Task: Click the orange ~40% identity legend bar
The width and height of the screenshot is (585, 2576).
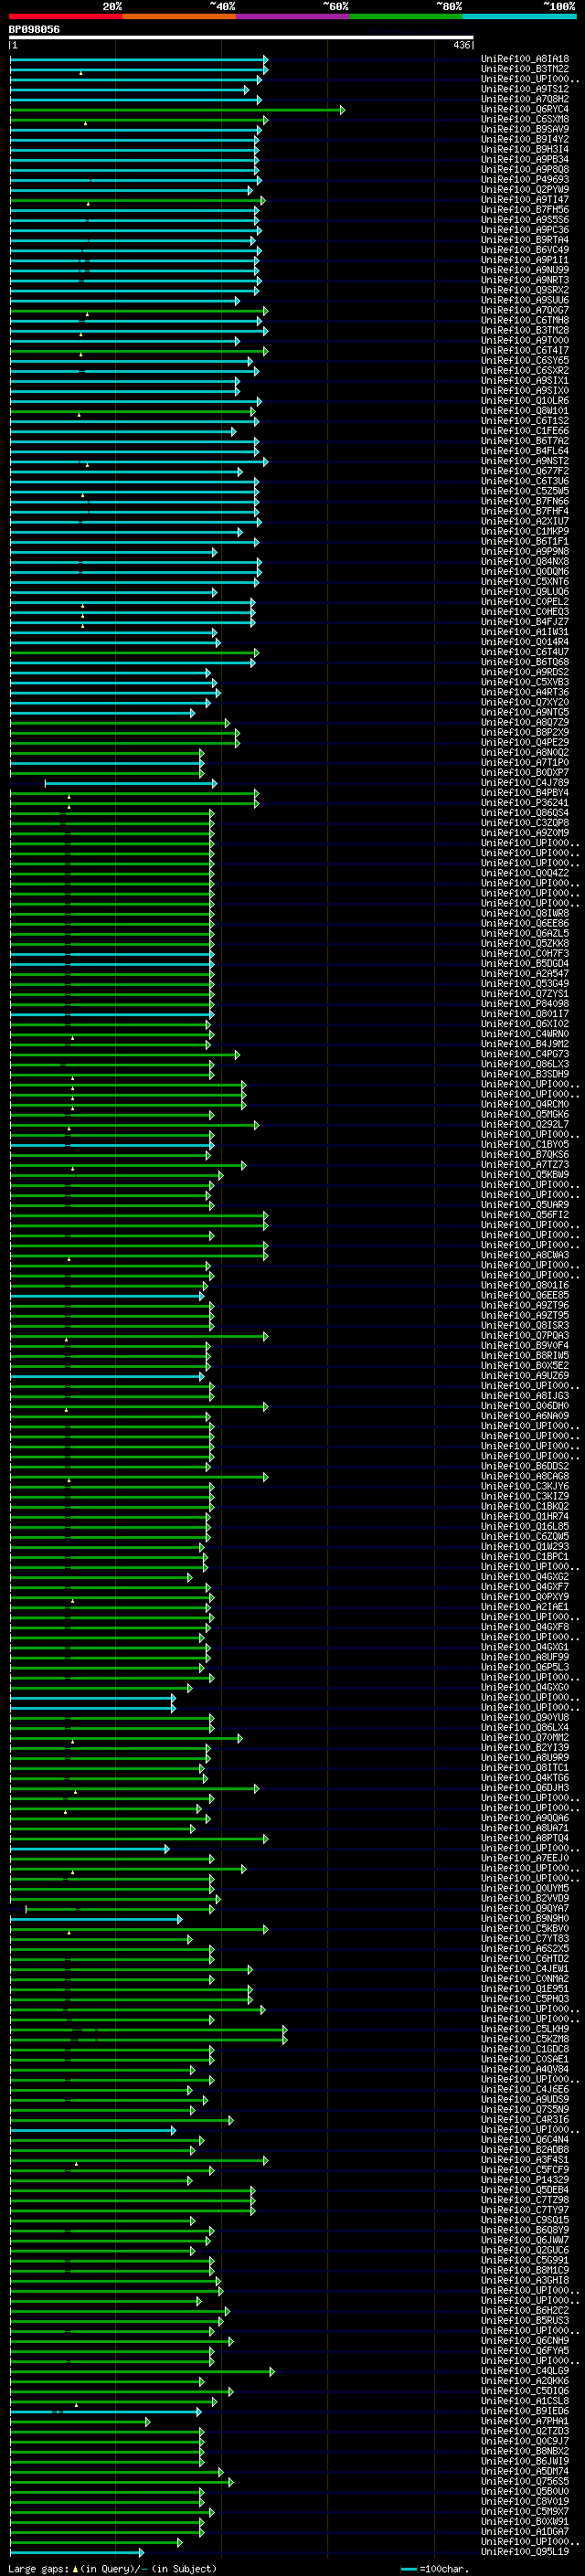Action: click(x=179, y=17)
